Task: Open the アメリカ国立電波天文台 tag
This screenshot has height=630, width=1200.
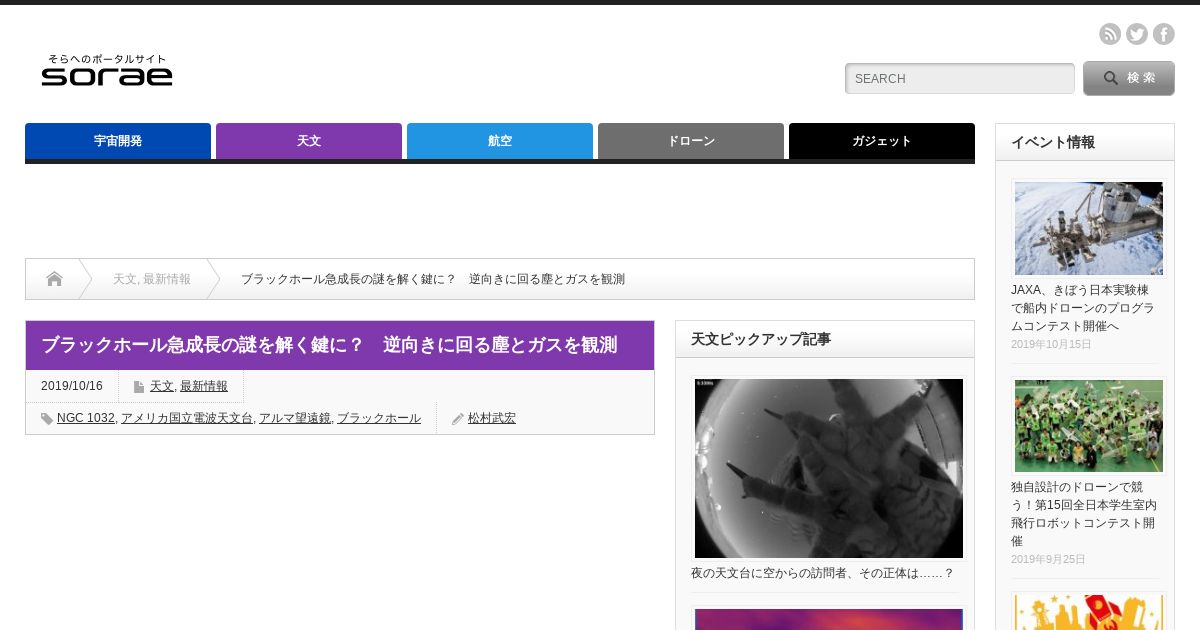Action: (x=187, y=418)
